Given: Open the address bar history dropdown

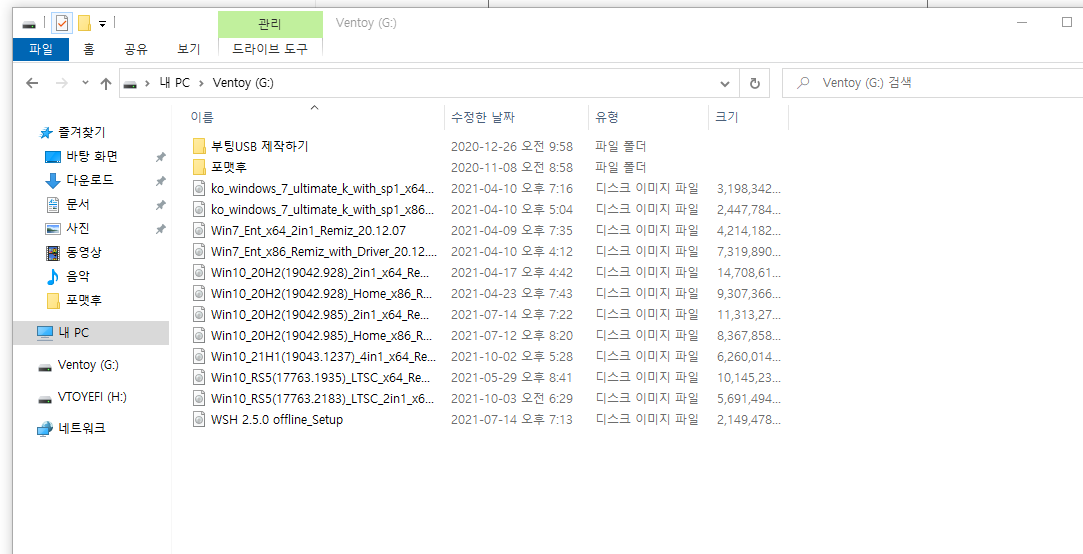Looking at the screenshot, I should click(725, 84).
